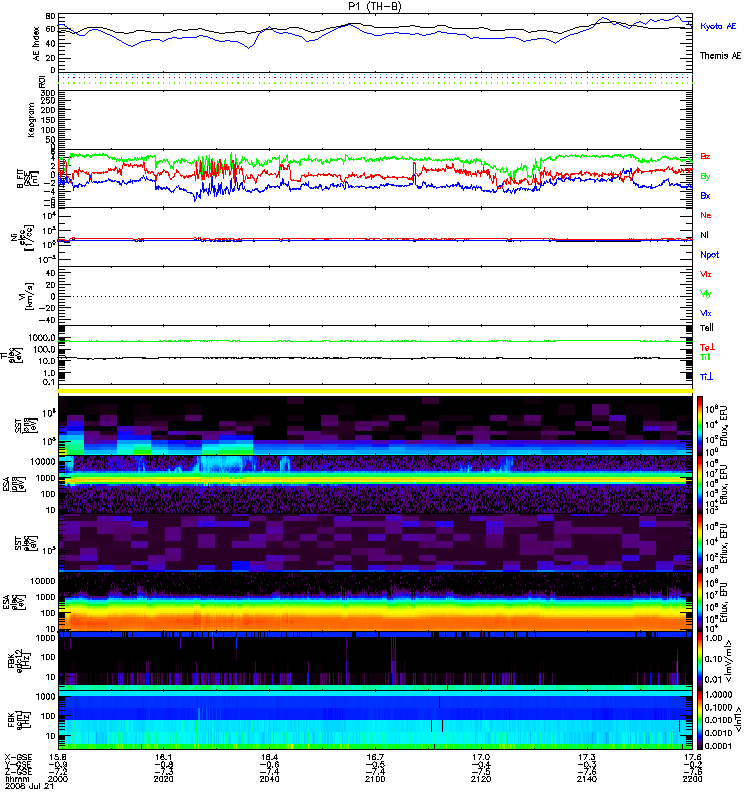Click the topmost Eflux color bar
This screenshot has height=800, width=750.
[x=700, y=424]
